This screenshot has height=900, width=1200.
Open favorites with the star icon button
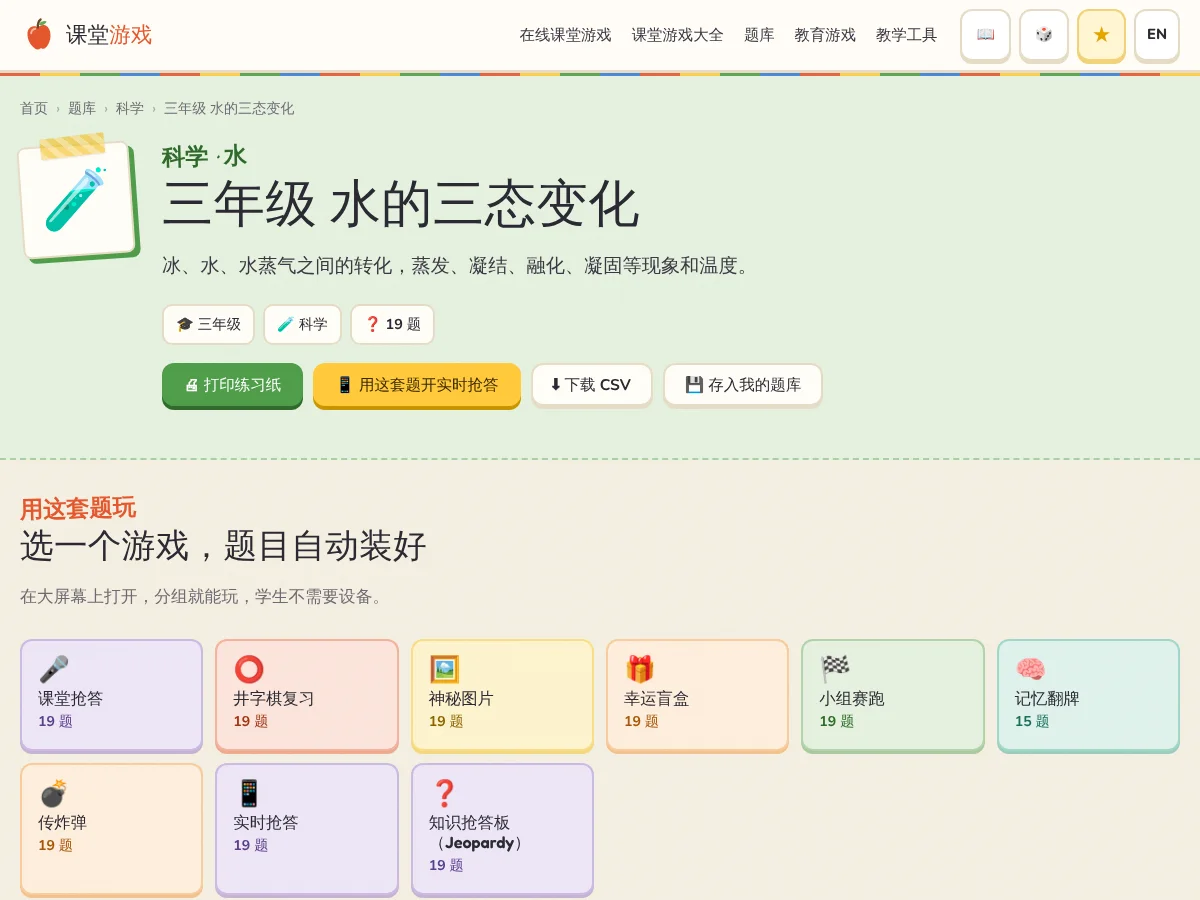1101,35
